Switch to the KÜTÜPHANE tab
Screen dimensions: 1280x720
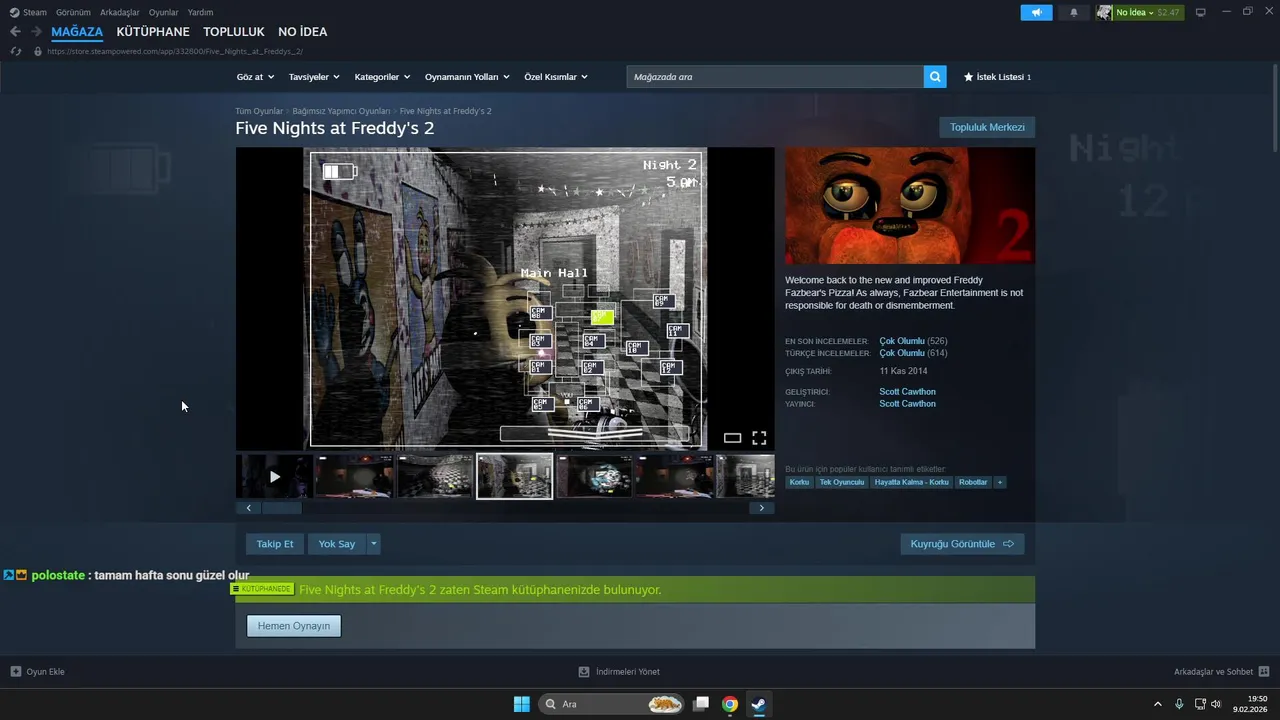pyautogui.click(x=153, y=32)
